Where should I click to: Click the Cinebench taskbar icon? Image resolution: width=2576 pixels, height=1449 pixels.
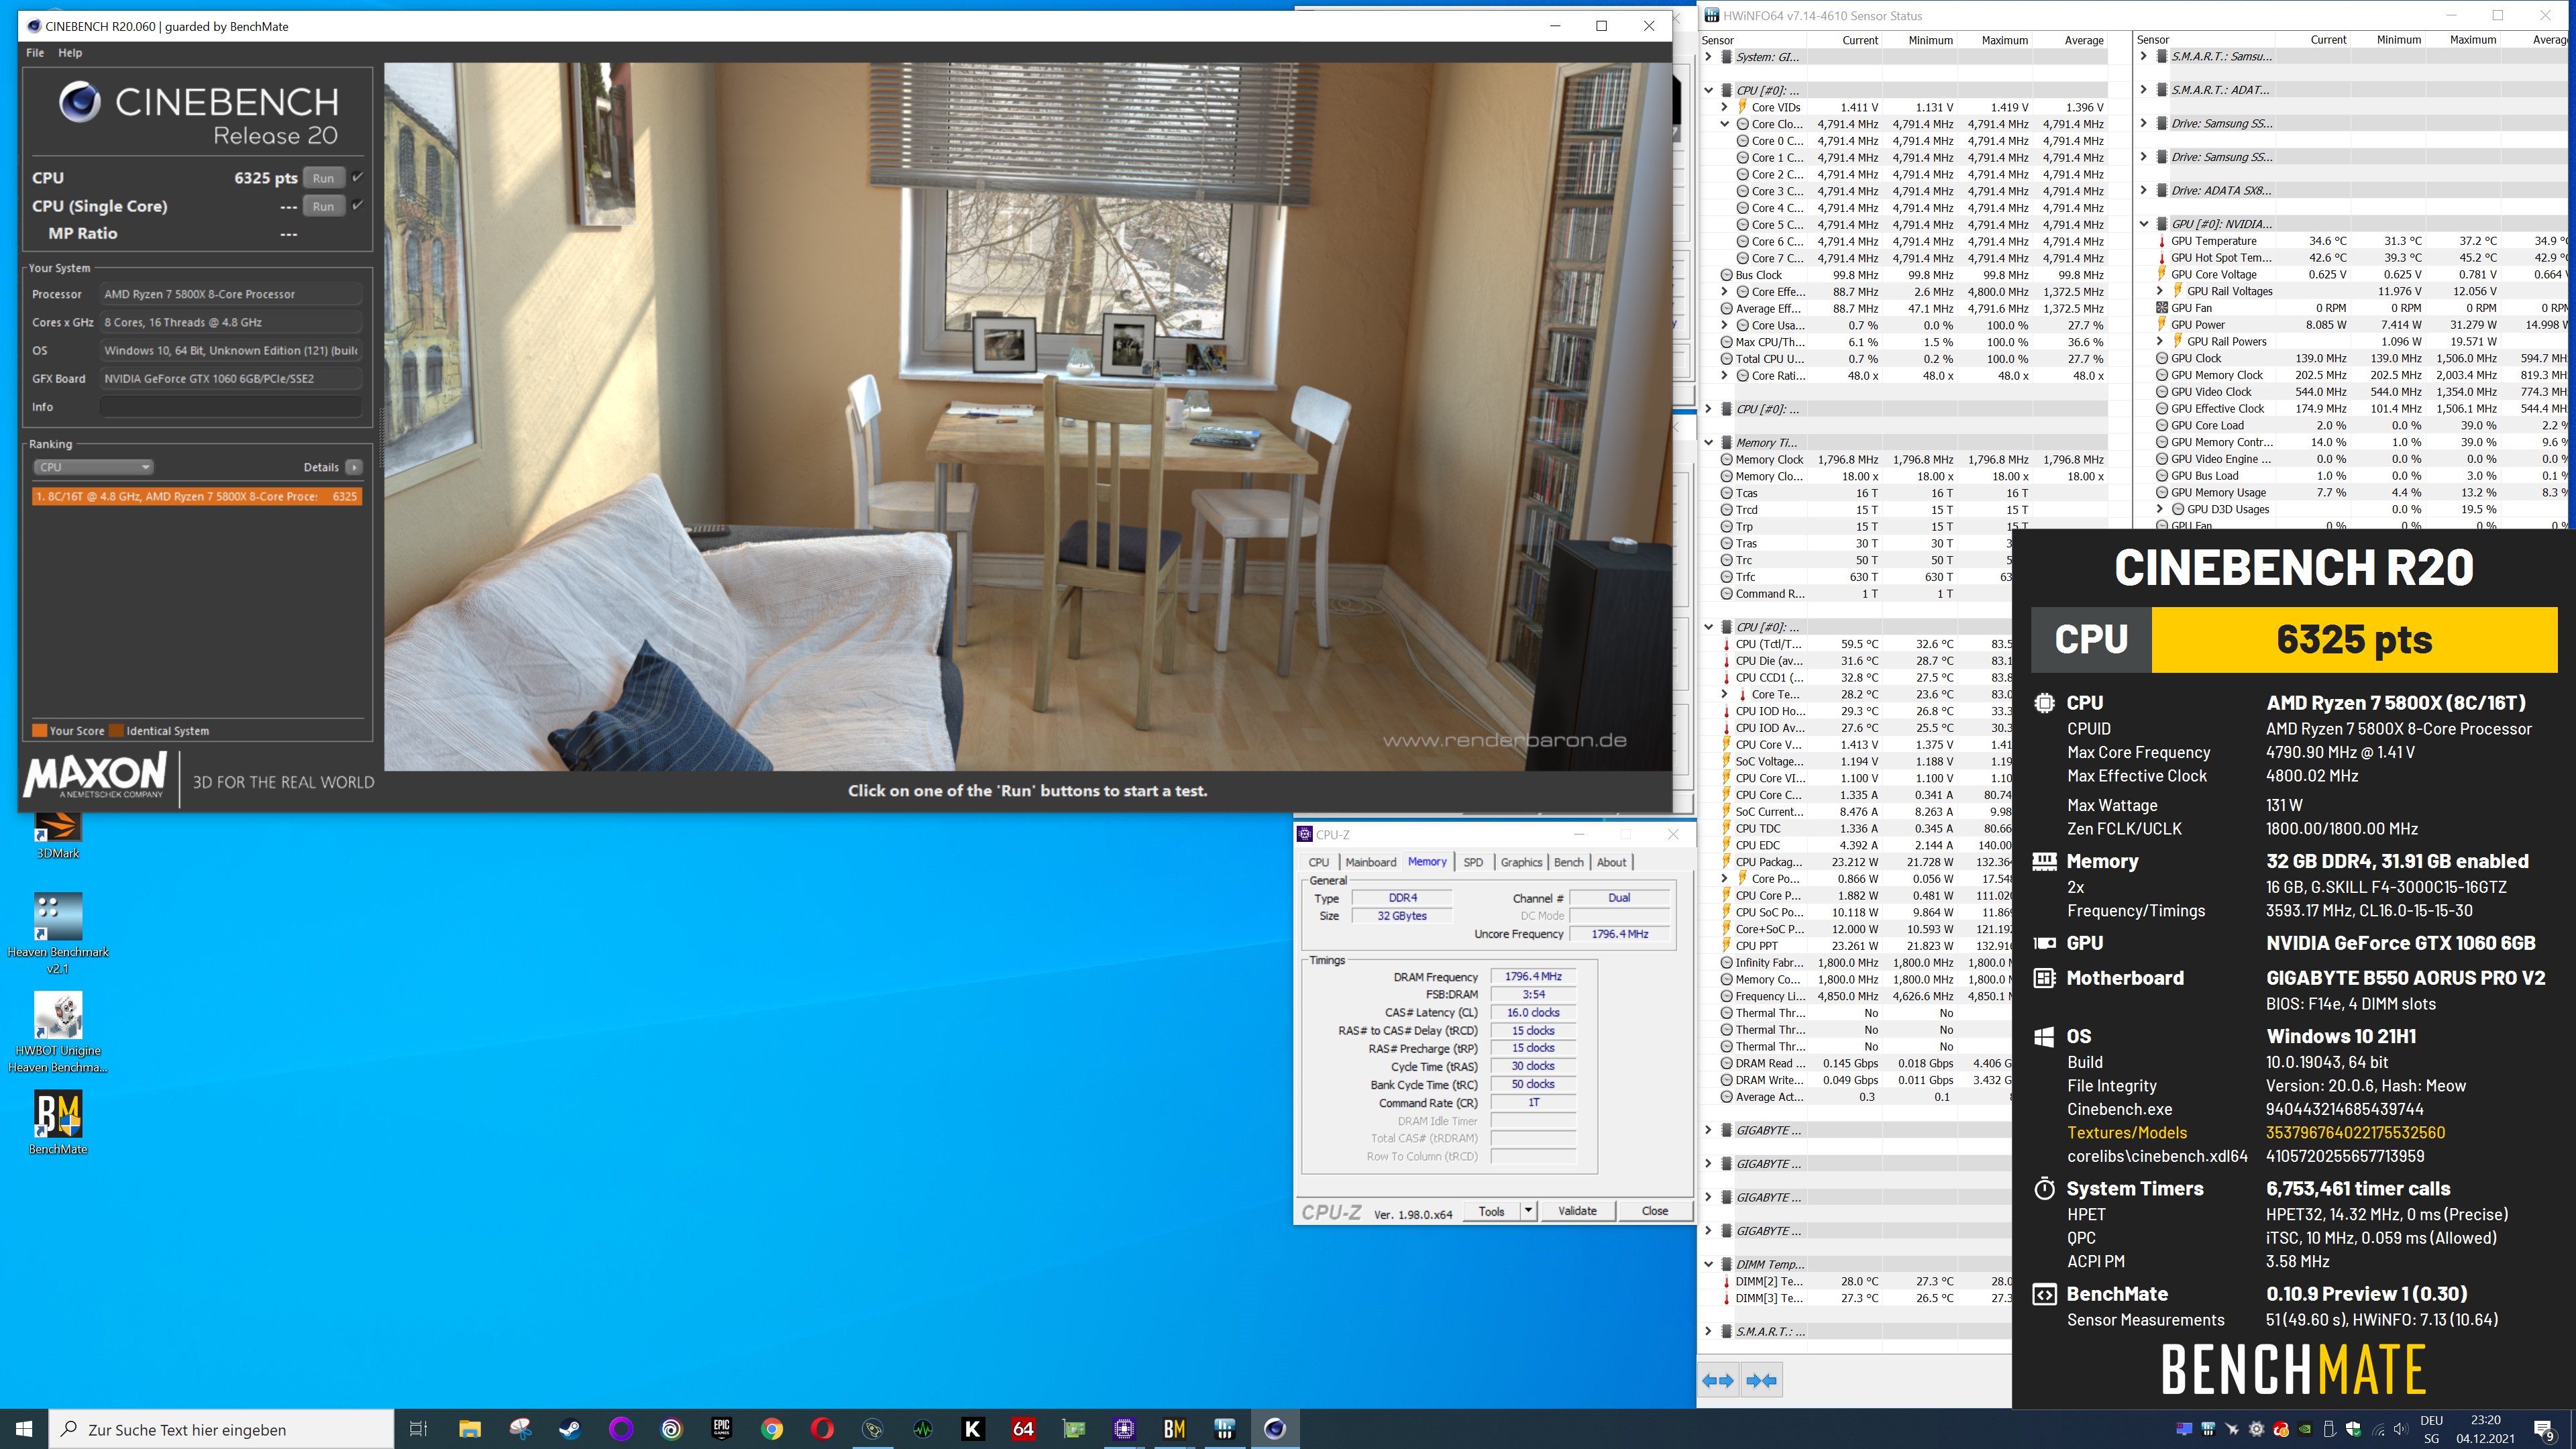click(x=1275, y=1429)
